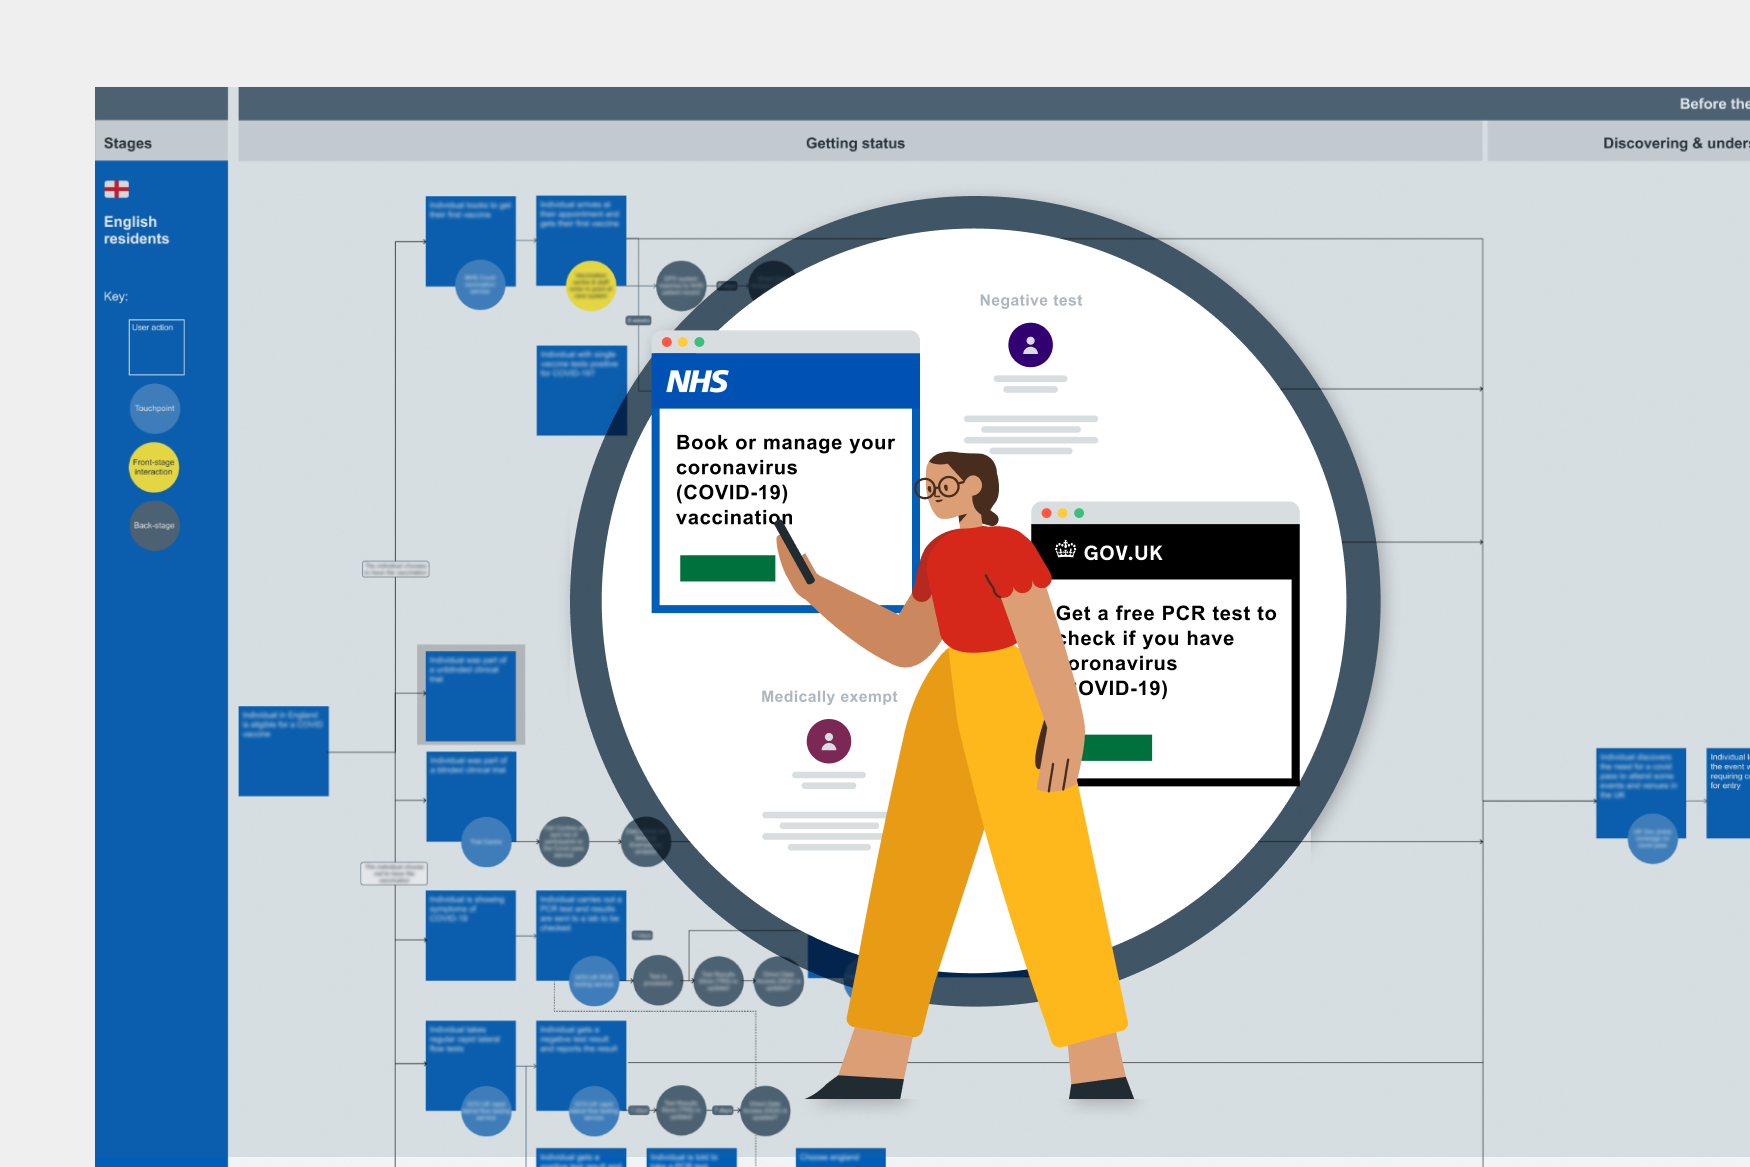
Task: Select the User action key box
Action: tap(157, 347)
